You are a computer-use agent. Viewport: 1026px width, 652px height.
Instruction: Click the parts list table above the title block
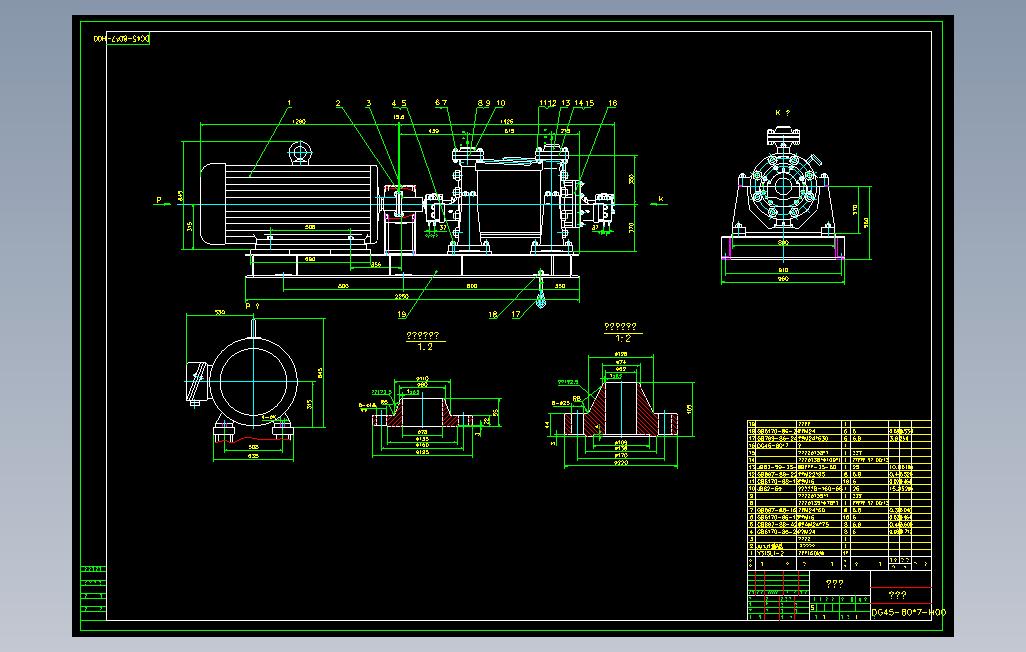click(839, 495)
